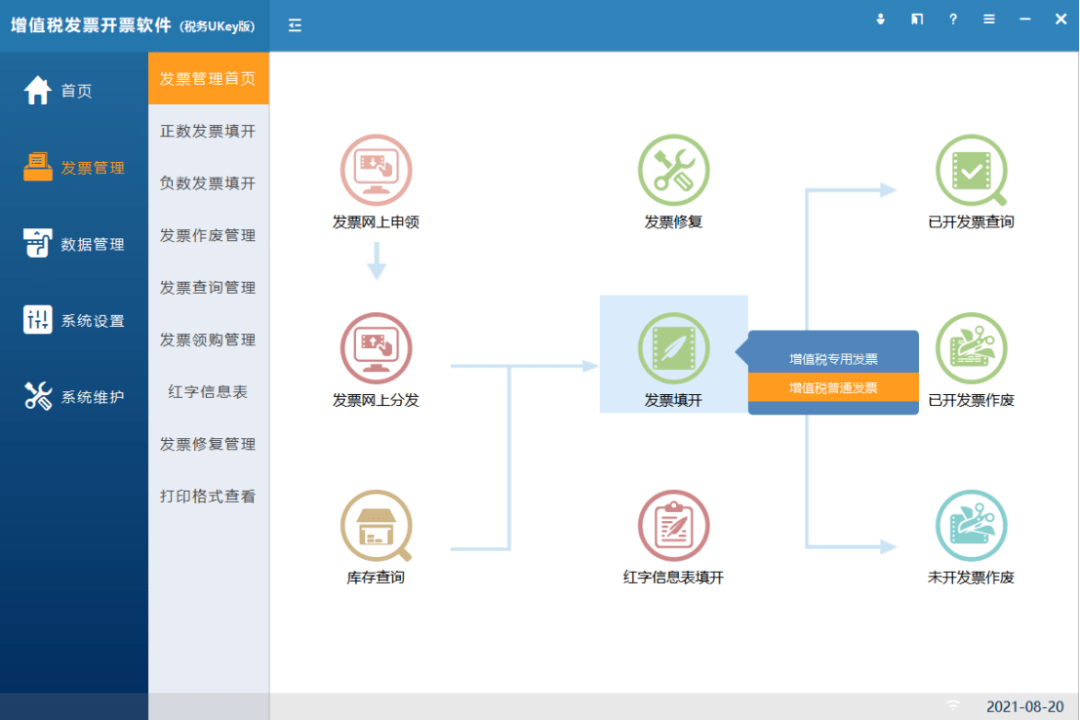Click the 发票网上申领 caption text

pyautogui.click(x=376, y=222)
